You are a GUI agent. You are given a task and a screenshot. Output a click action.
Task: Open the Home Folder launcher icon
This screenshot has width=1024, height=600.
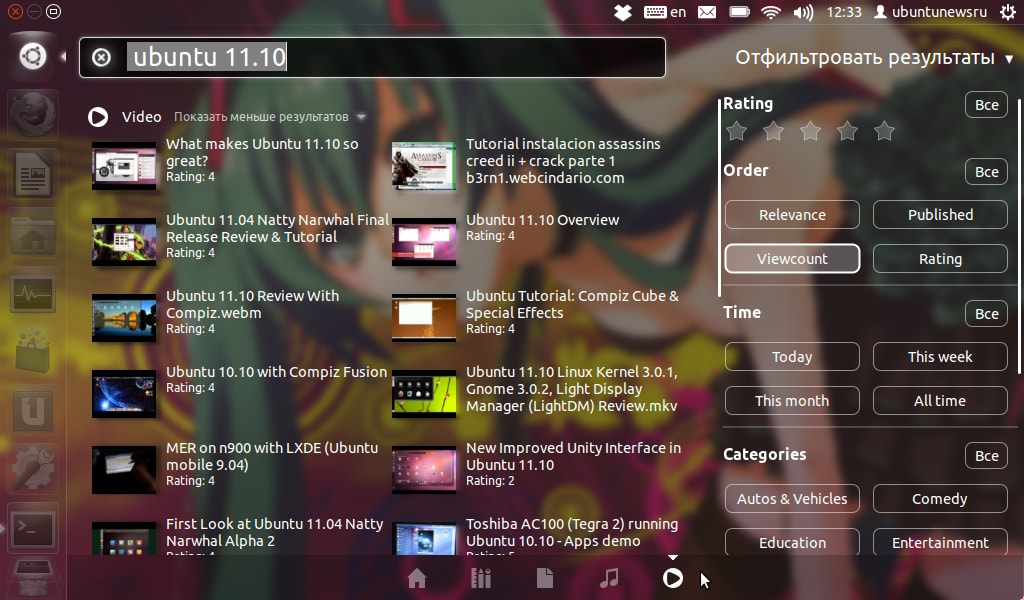coord(33,233)
